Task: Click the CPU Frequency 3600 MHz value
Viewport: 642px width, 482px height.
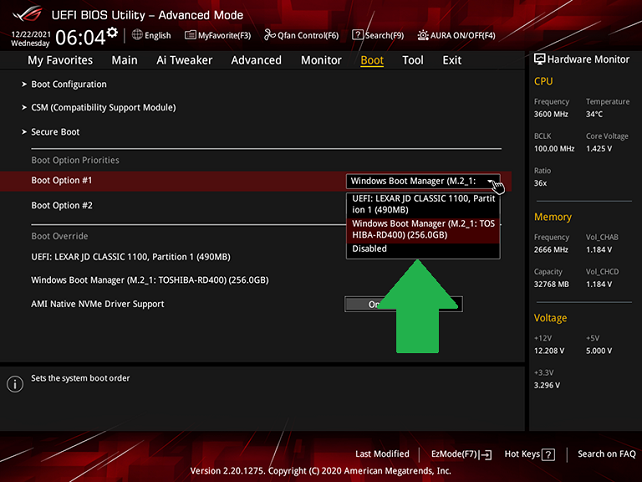Action: [x=551, y=114]
